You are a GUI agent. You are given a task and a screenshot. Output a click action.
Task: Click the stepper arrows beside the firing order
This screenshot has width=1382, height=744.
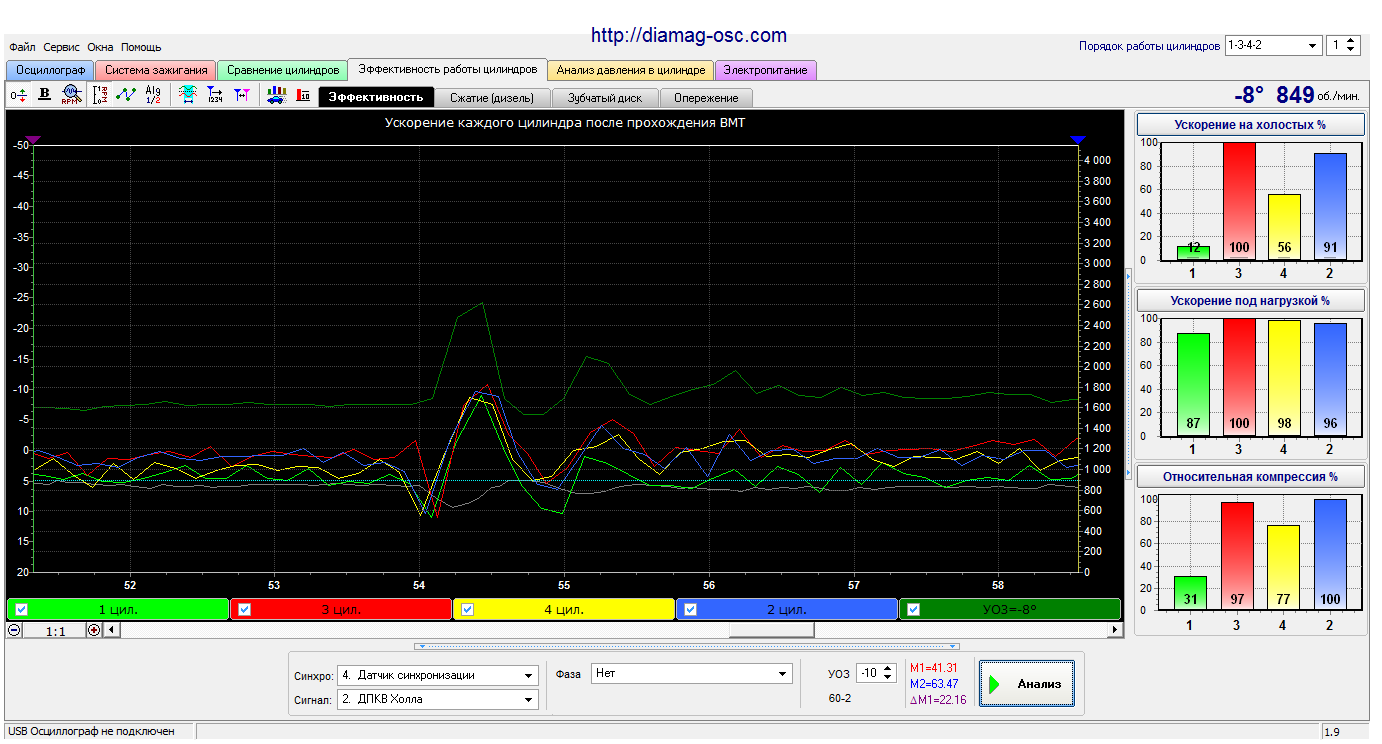[x=1351, y=46]
